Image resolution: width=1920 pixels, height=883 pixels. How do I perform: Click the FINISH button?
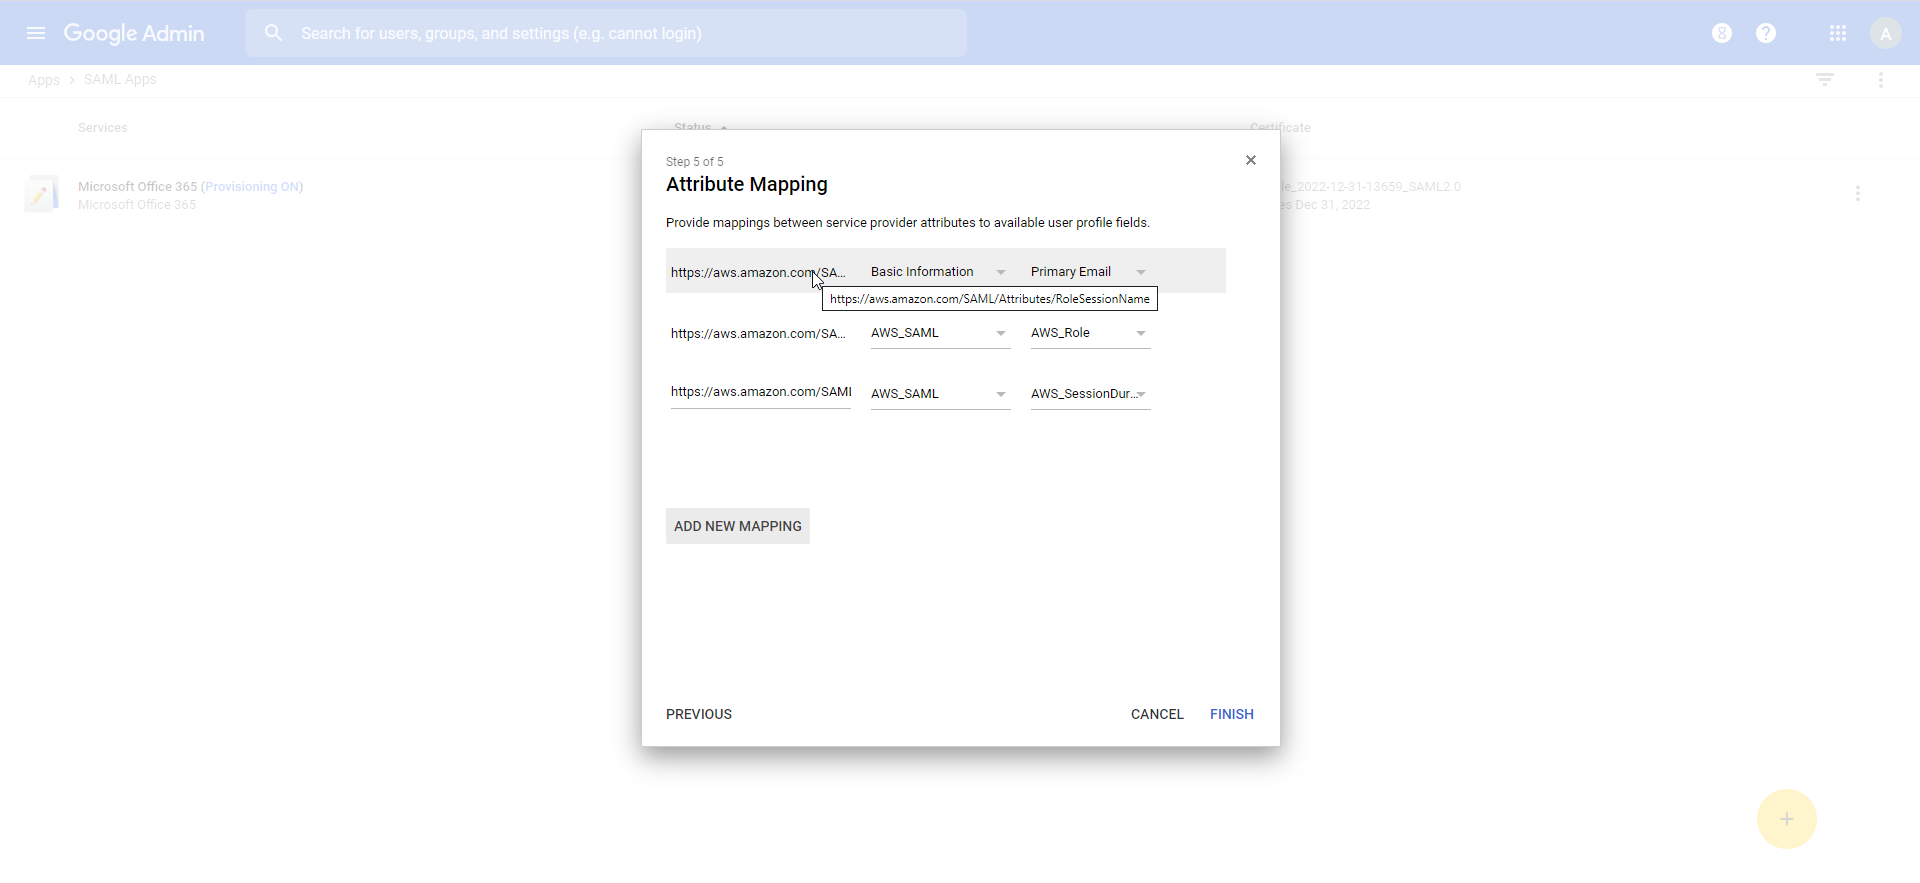(1232, 714)
